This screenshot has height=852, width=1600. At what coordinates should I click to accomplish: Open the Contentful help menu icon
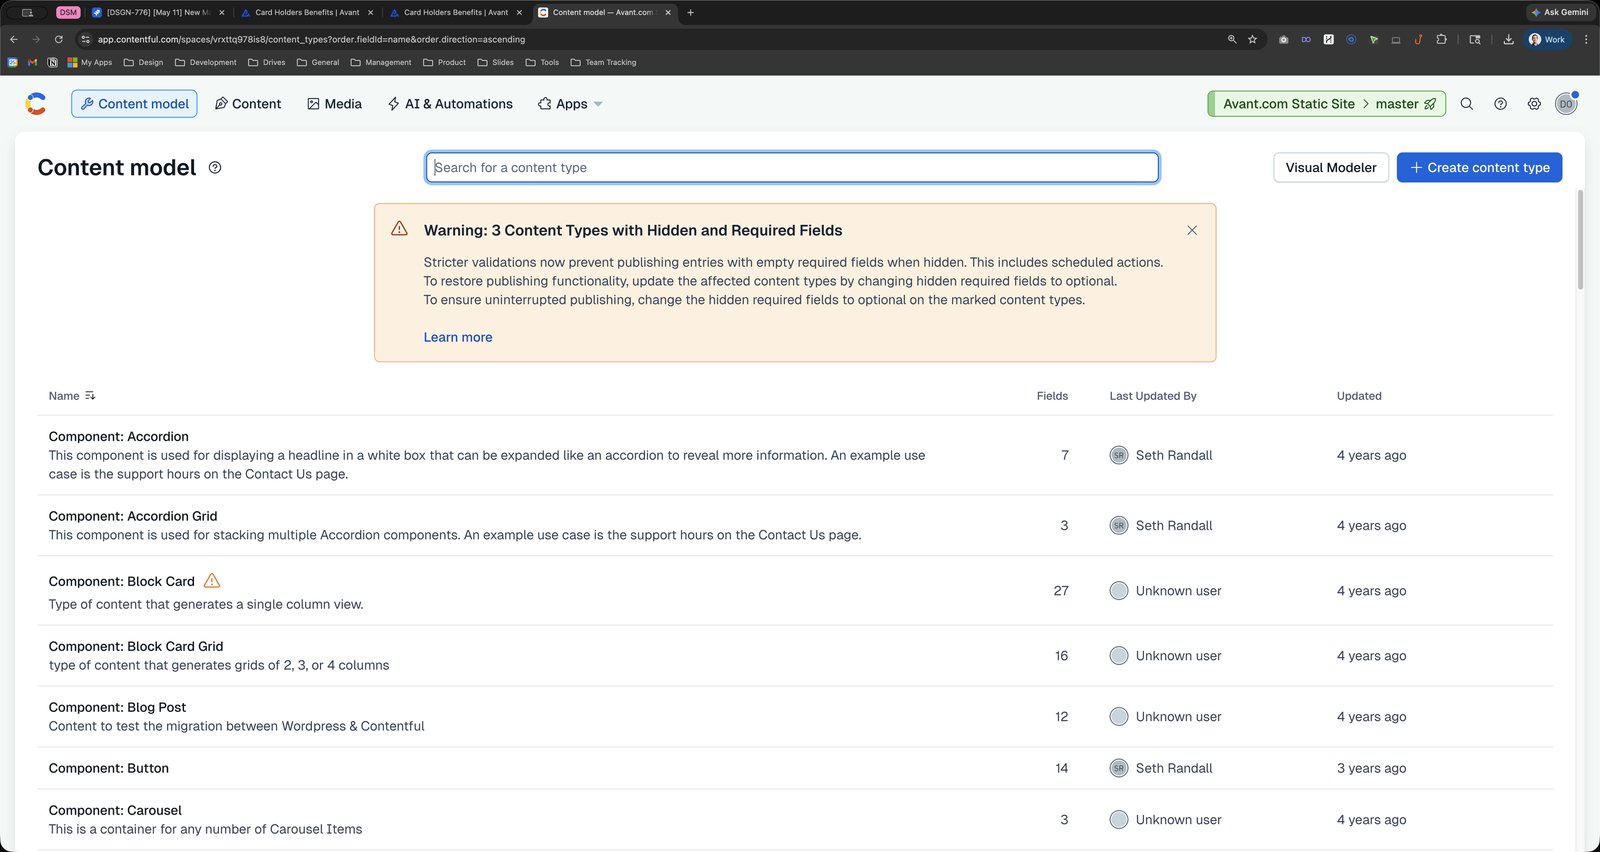1501,104
